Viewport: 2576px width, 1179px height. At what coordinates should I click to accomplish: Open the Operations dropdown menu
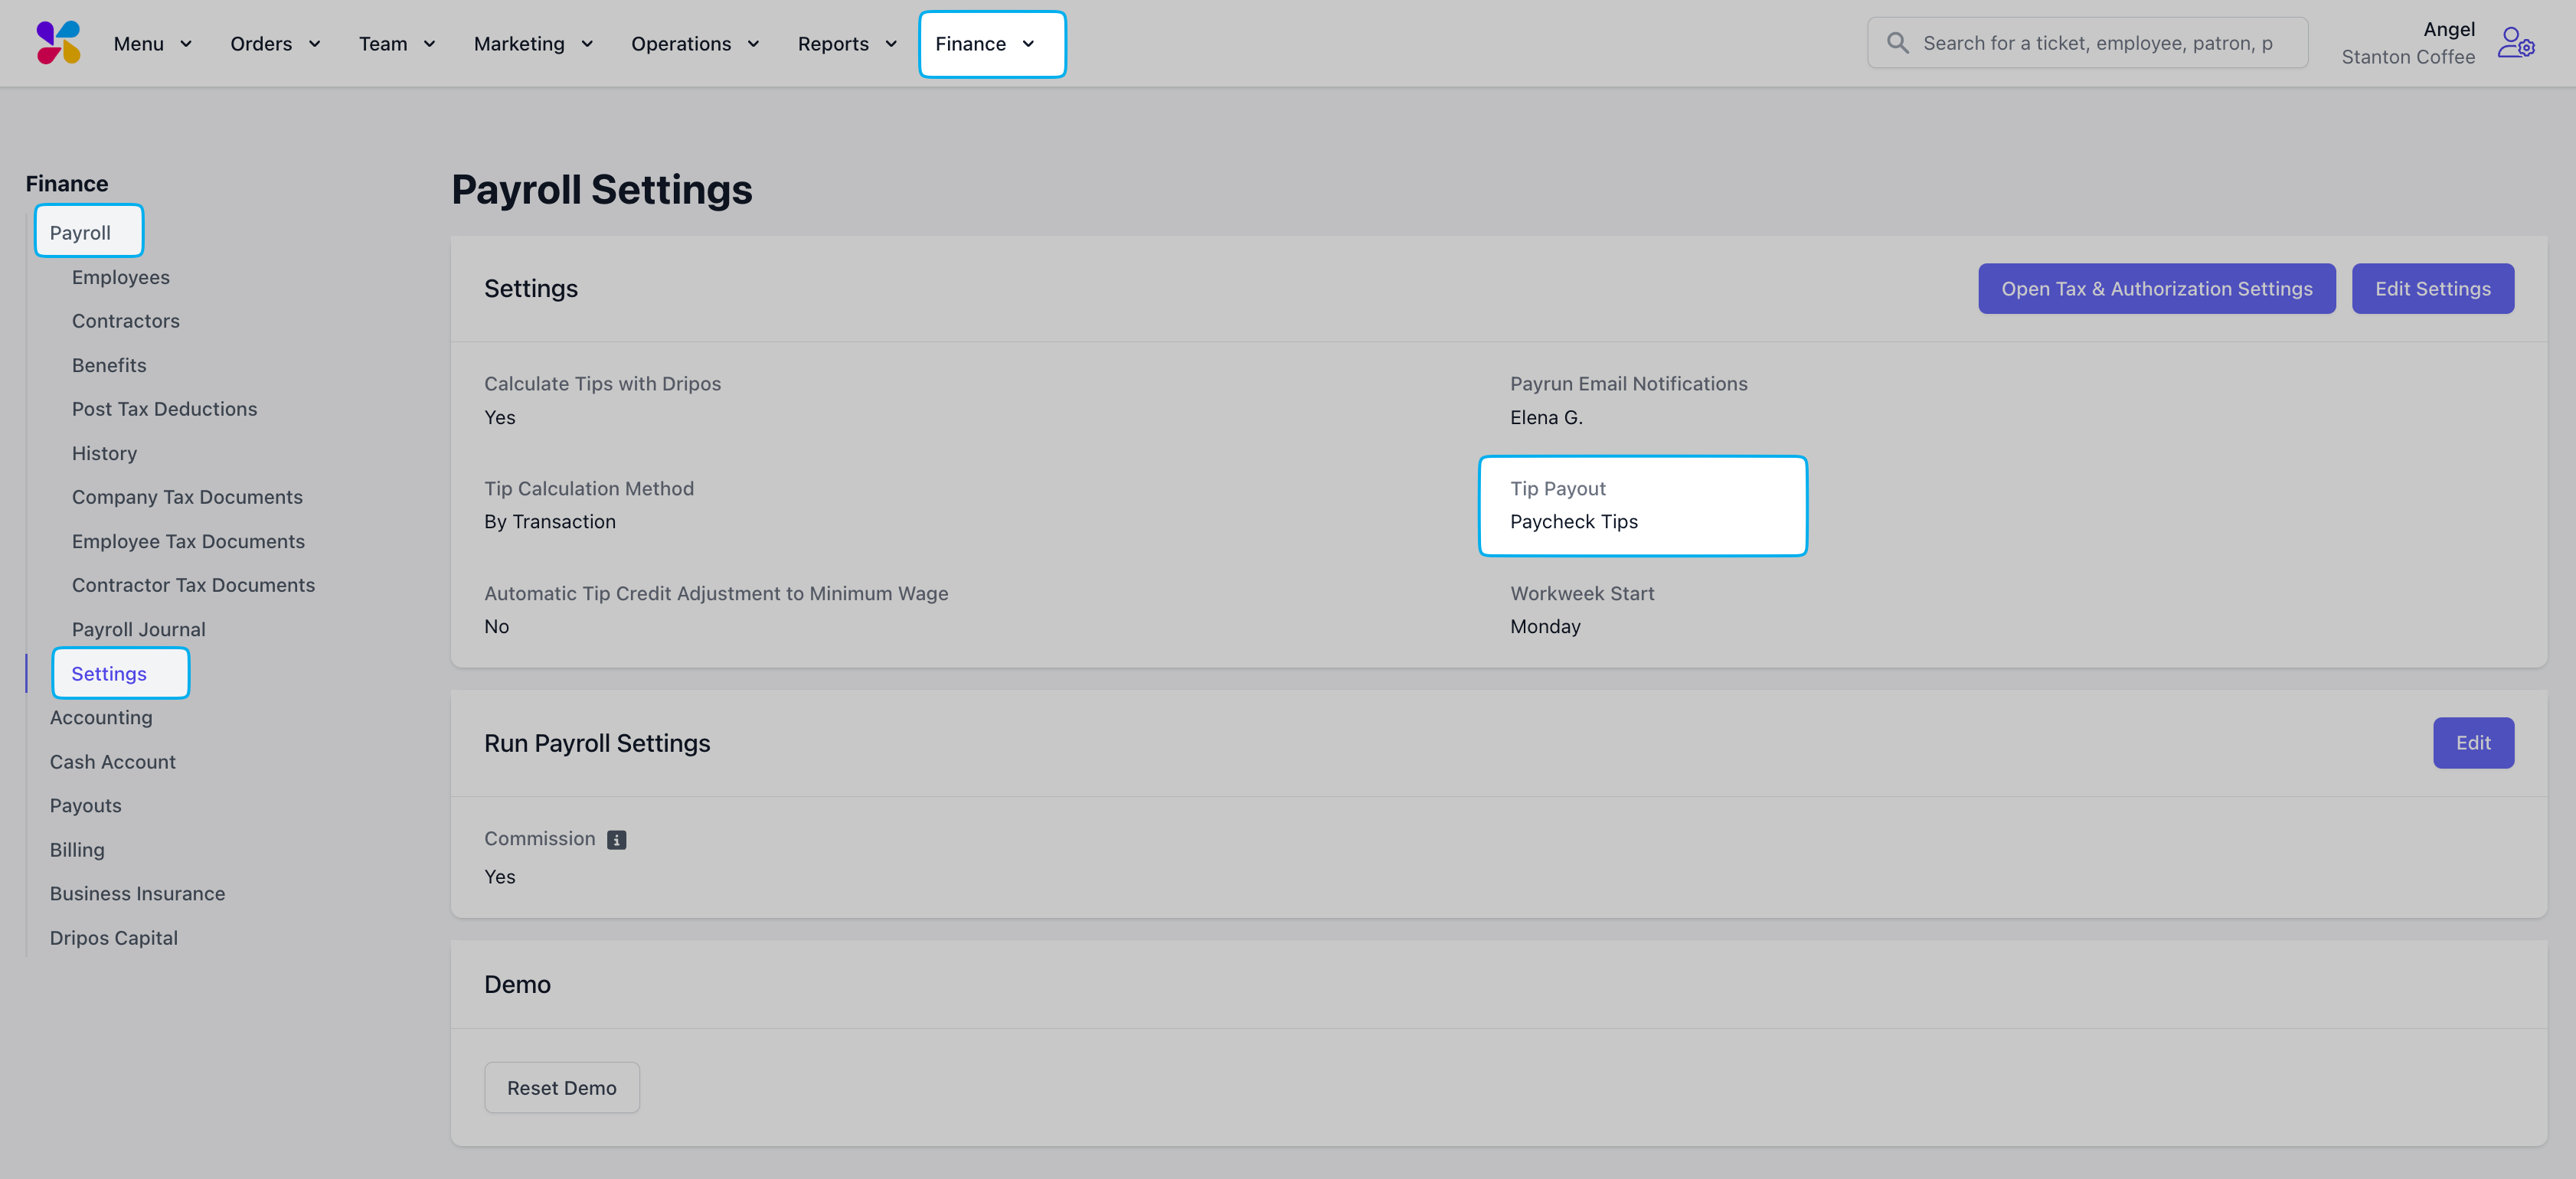click(695, 44)
